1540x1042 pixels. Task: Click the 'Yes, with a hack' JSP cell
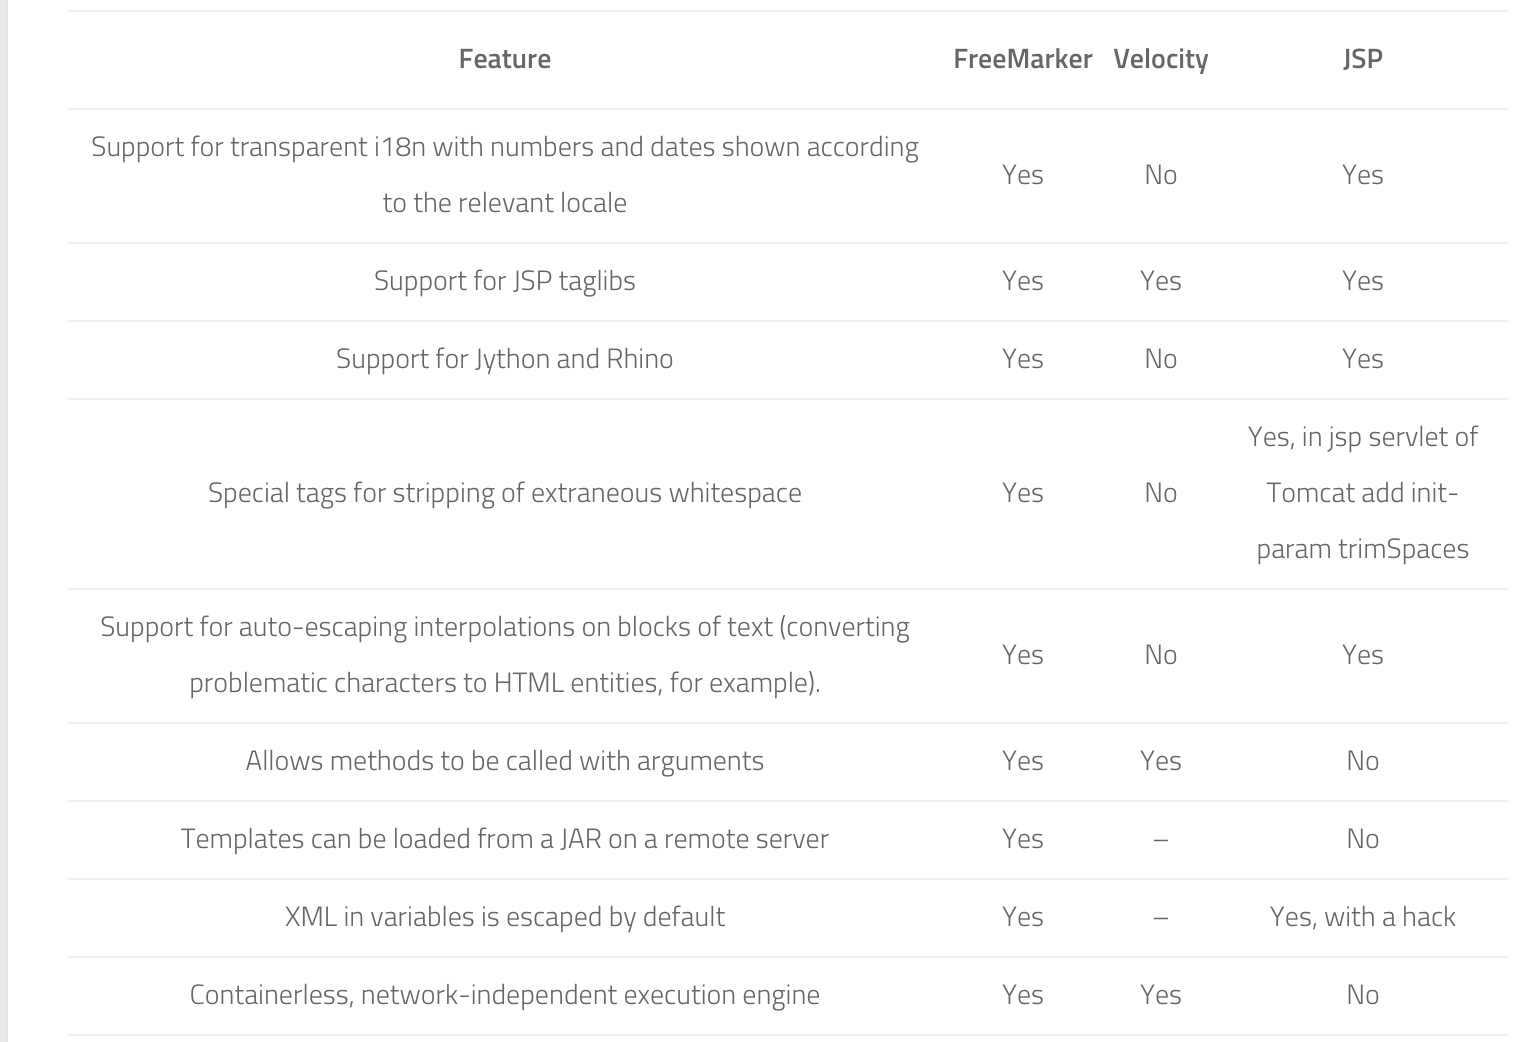1362,917
